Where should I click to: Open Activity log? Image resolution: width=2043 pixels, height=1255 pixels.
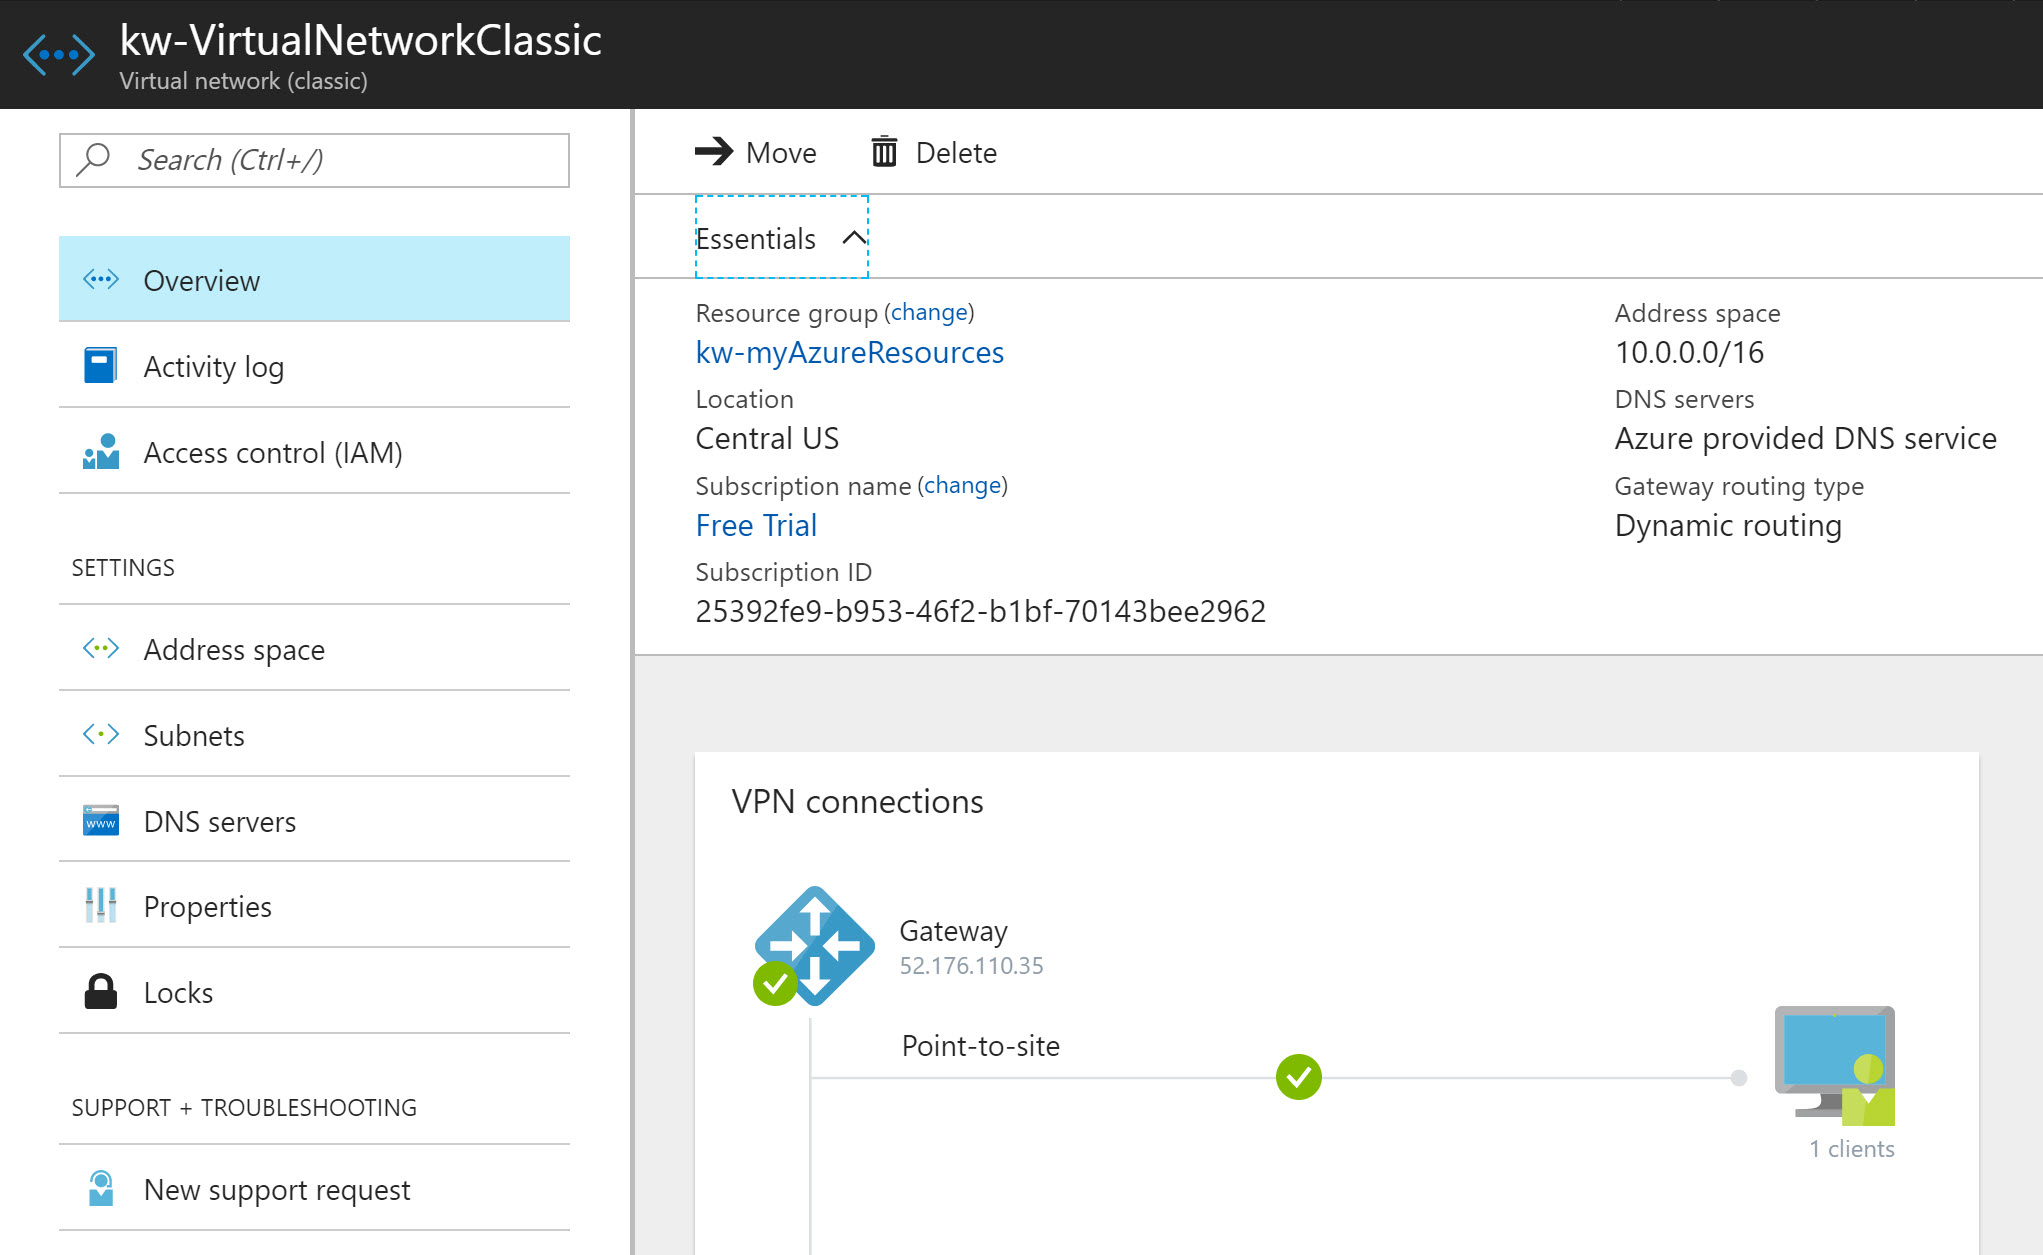(x=314, y=366)
